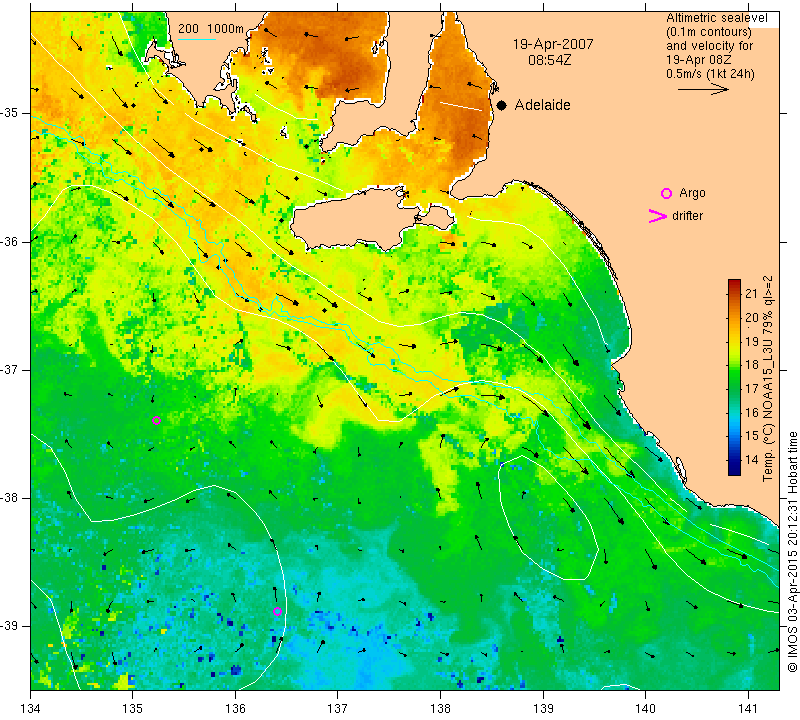Image resolution: width=800 pixels, height=720 pixels.
Task: Click the 19 label on temperature scale
Action: [752, 341]
